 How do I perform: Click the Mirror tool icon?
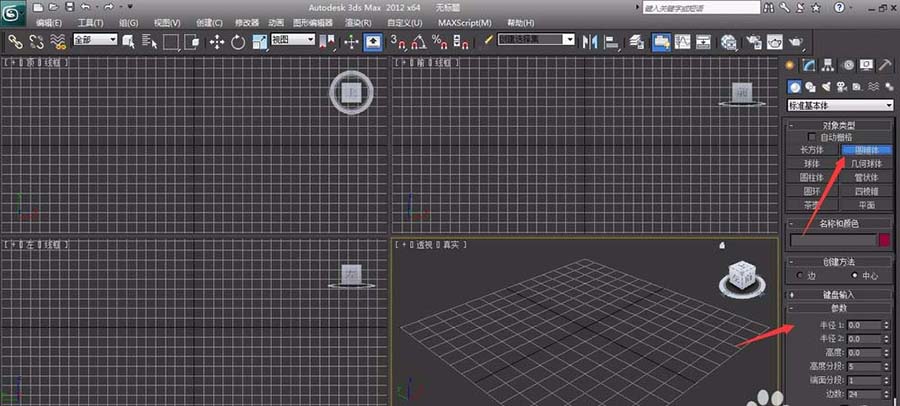pos(589,41)
